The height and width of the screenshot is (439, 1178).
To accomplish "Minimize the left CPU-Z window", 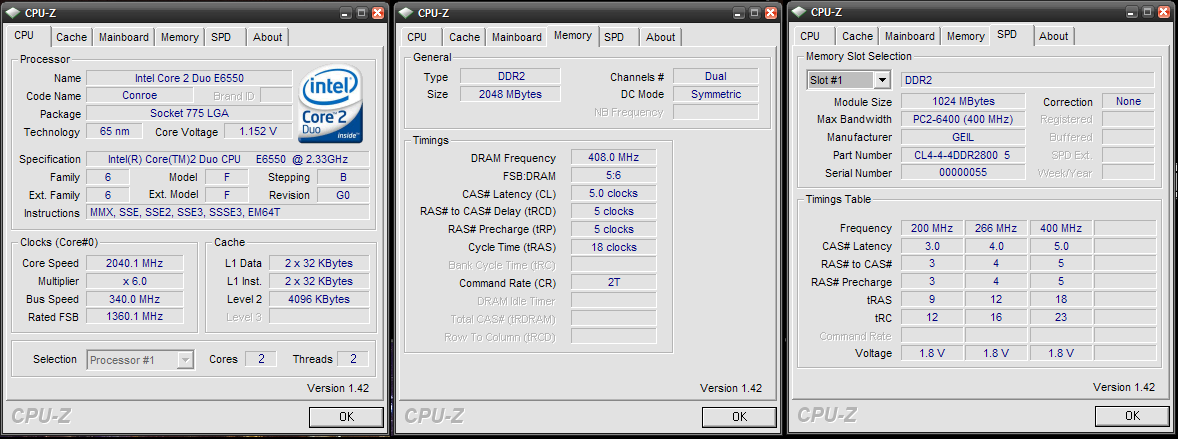I will click(346, 13).
